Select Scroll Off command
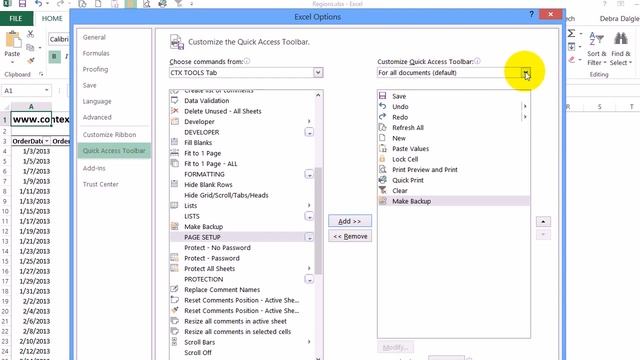The width and height of the screenshot is (640, 360). tap(242, 353)
